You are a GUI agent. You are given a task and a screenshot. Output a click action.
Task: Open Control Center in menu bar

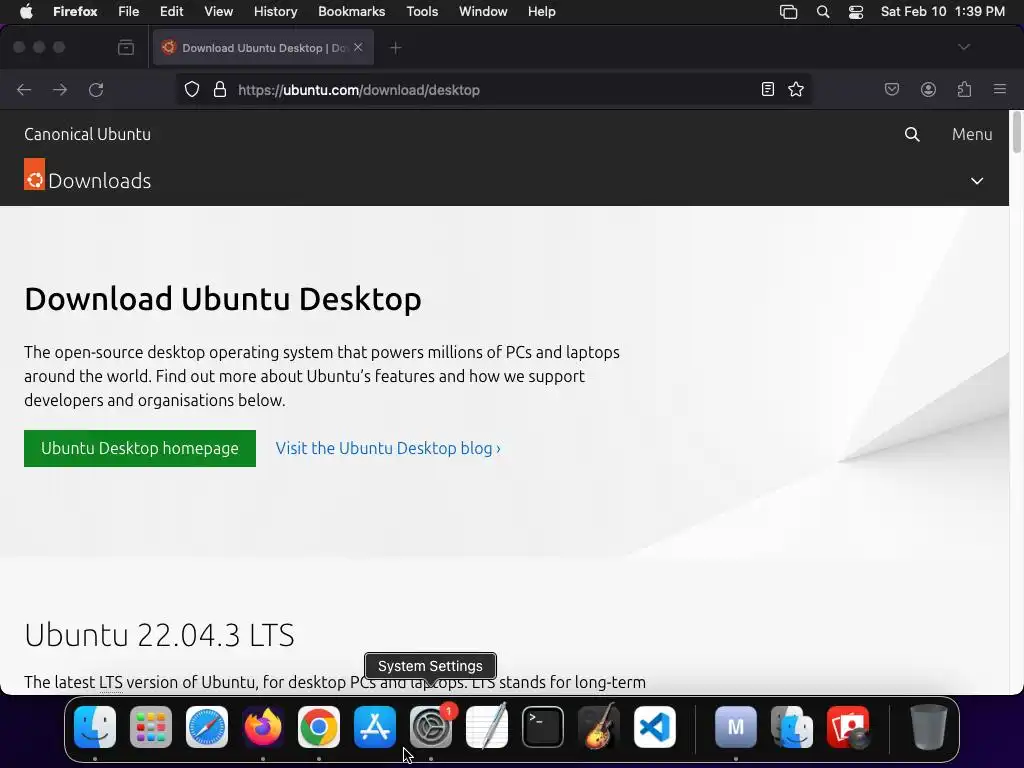[856, 12]
